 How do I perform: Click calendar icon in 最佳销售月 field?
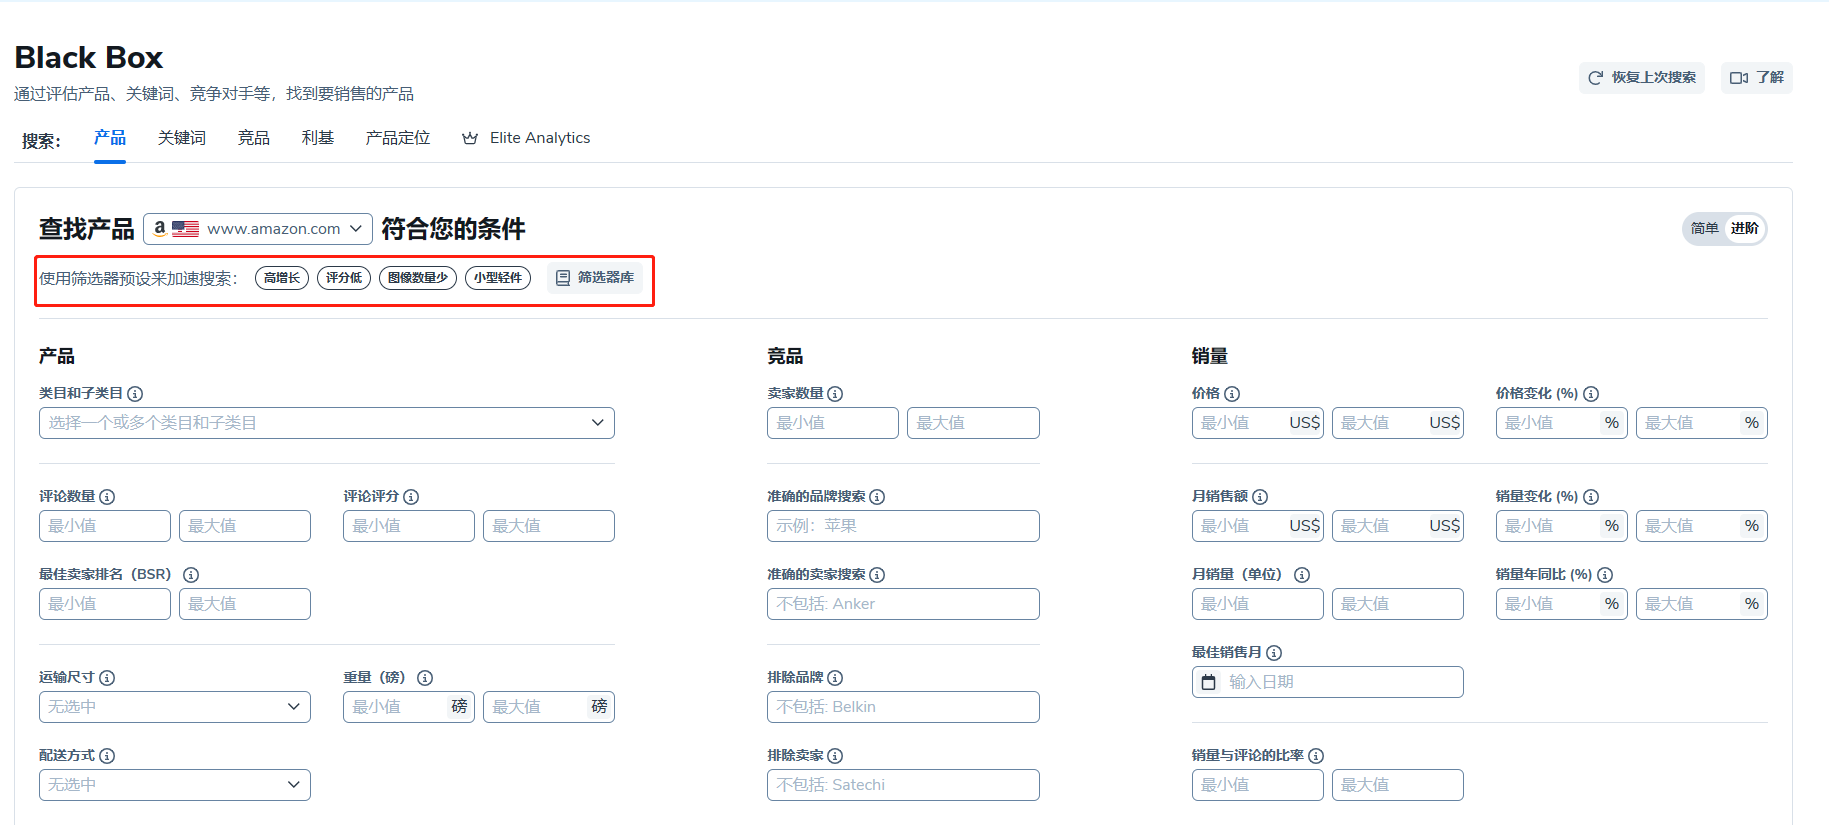(1209, 682)
